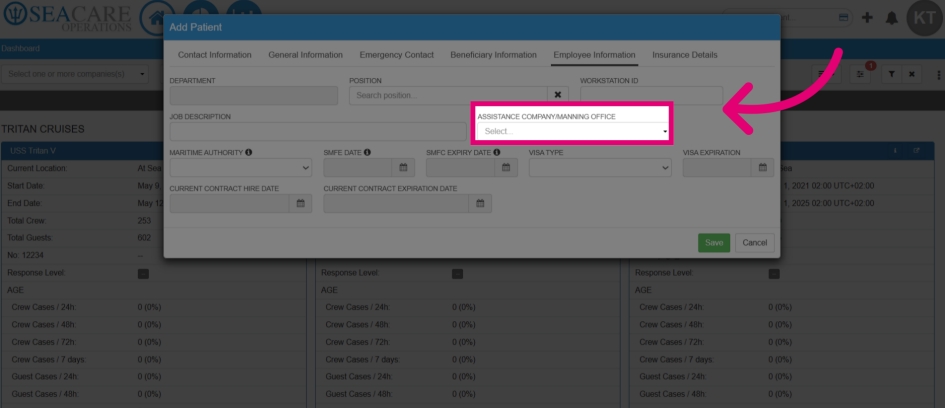The image size is (945, 408).
Task: Open KT user avatar menu
Action: pyautogui.click(x=924, y=18)
